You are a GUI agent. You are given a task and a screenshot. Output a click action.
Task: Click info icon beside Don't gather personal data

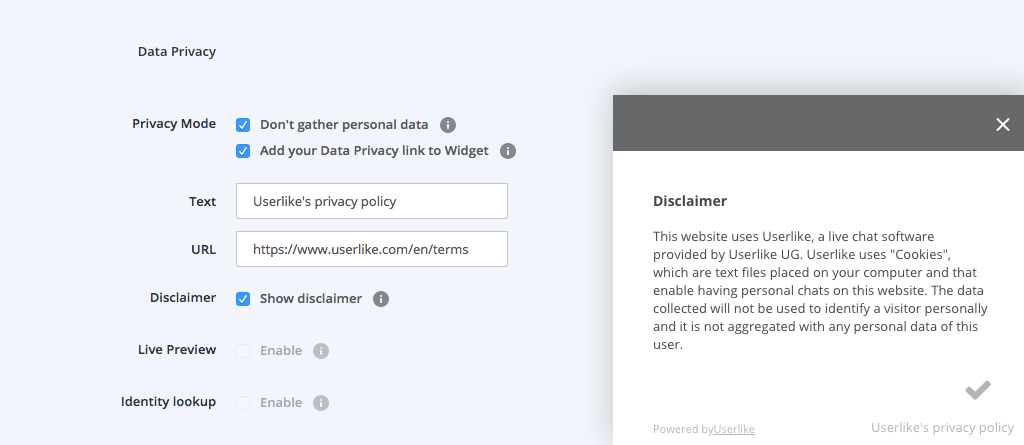(448, 125)
